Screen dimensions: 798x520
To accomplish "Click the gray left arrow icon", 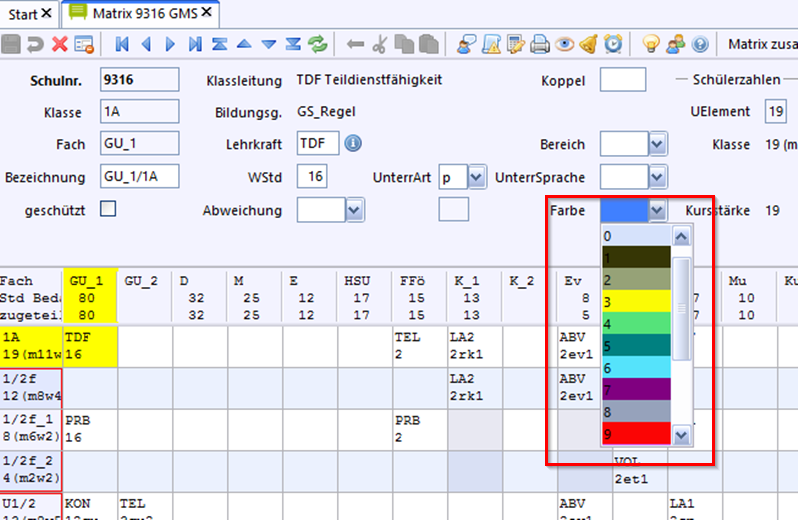I will (x=355, y=45).
